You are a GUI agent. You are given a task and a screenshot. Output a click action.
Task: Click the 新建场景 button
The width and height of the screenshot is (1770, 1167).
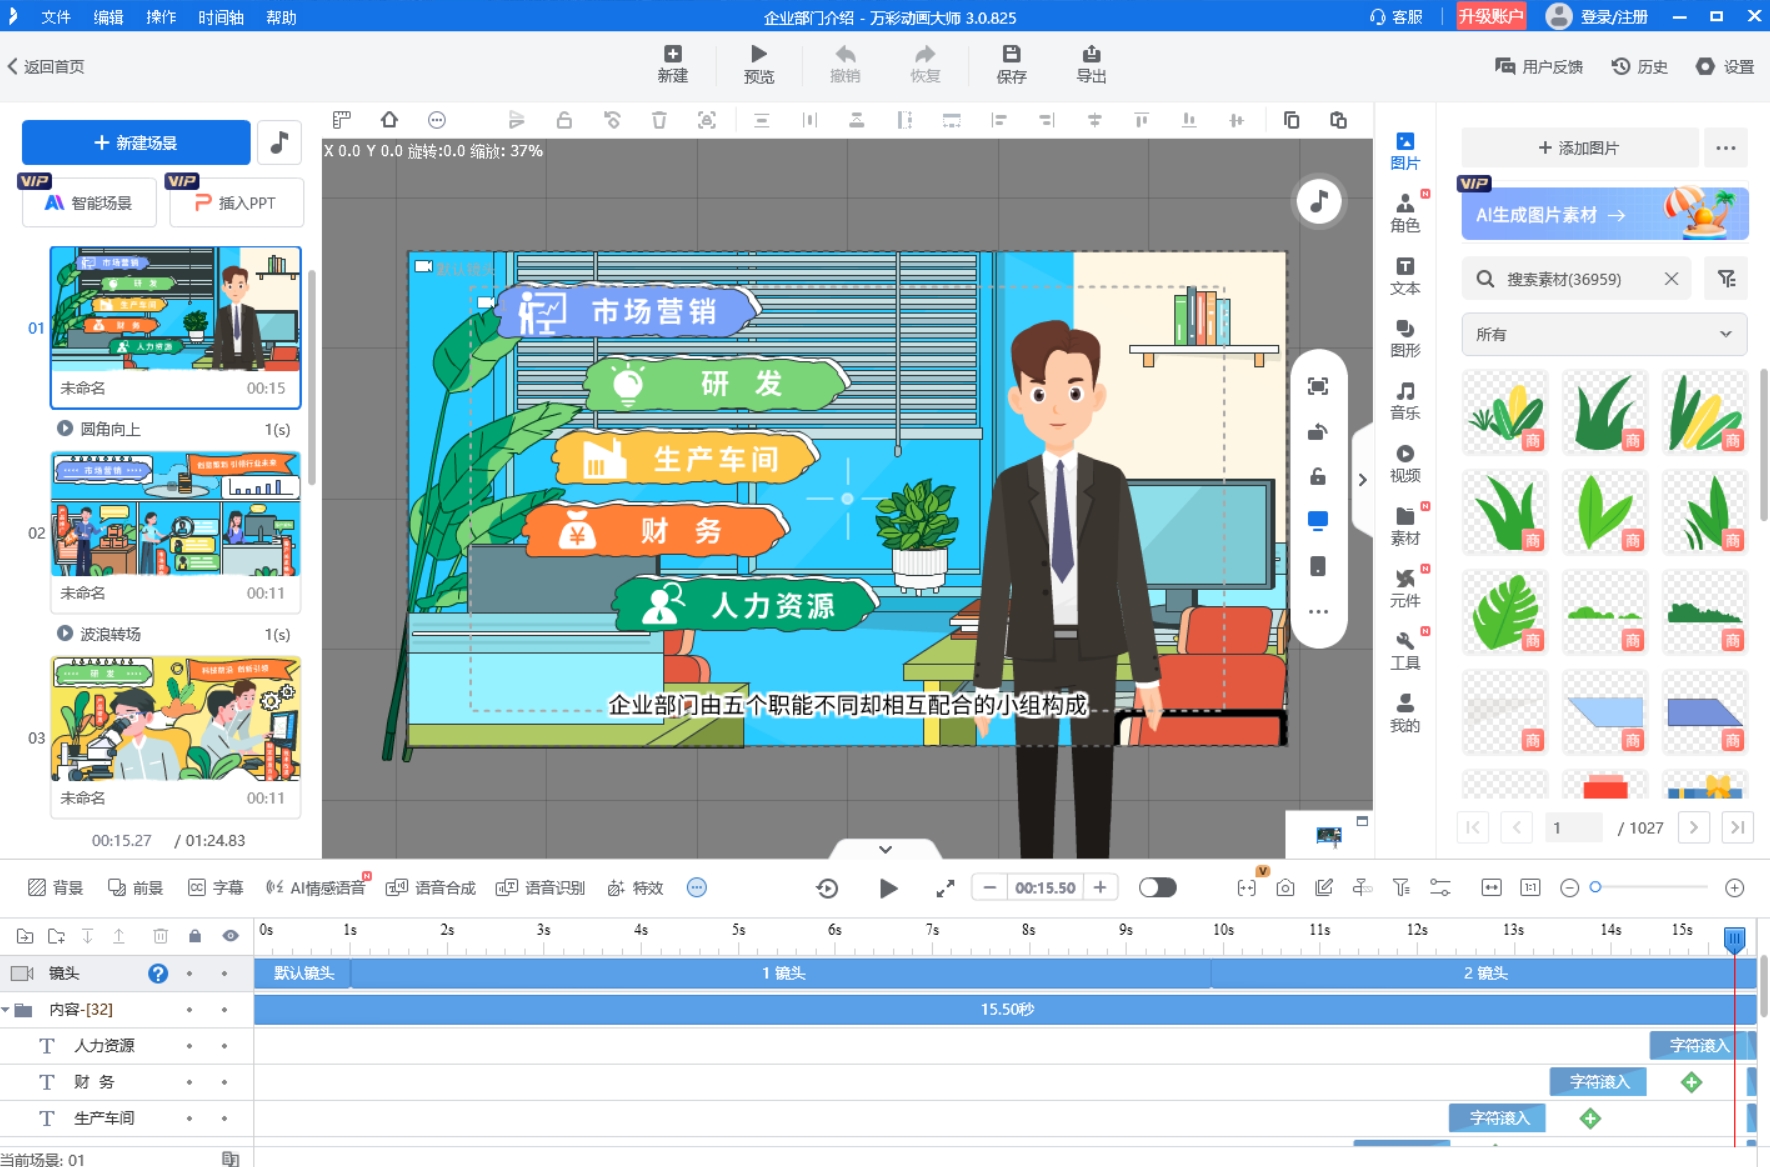(136, 143)
